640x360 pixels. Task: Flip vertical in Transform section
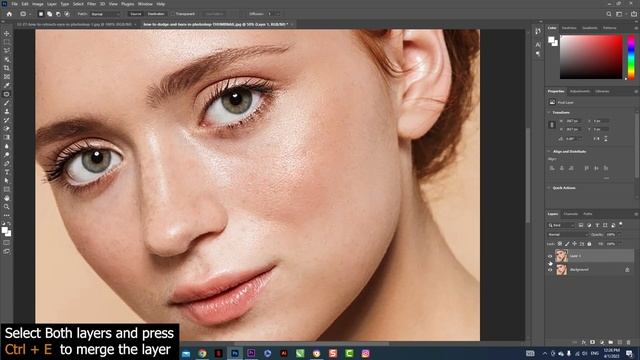(x=606, y=139)
